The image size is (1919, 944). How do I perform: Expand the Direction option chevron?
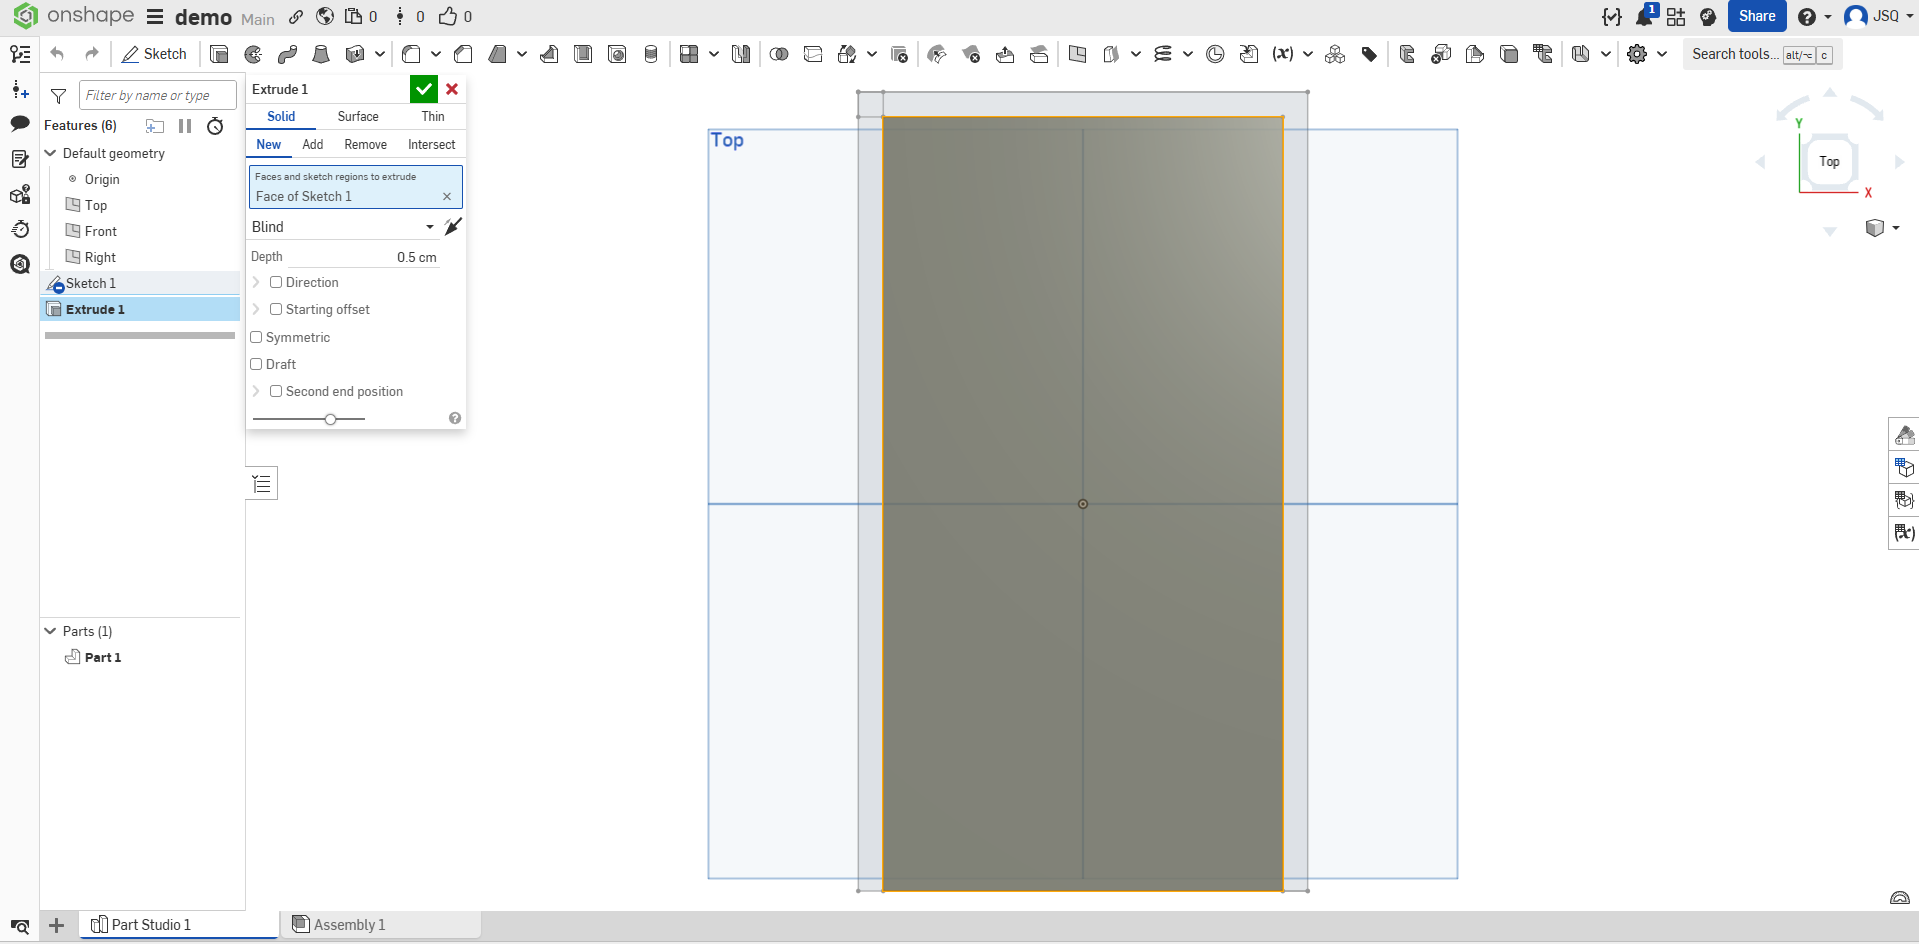(256, 282)
